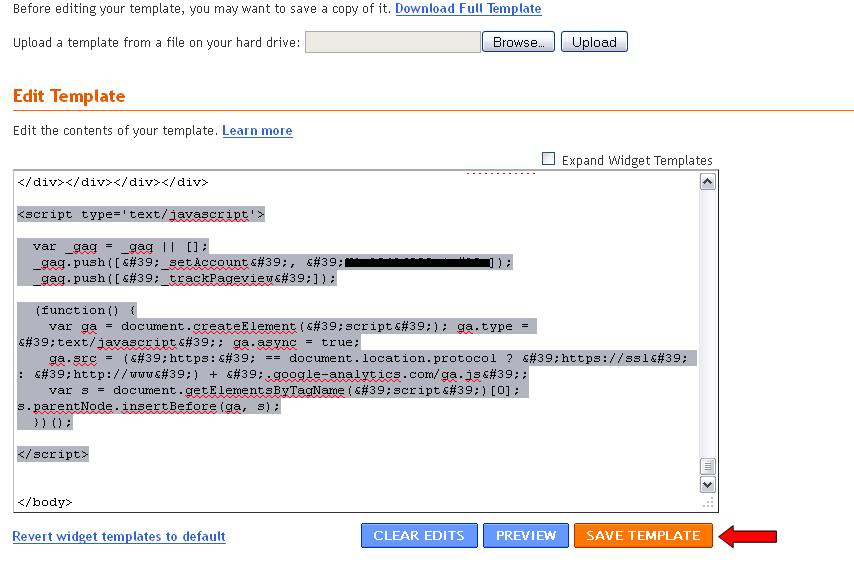
Task: Click the CLEAR EDITS button
Action: tap(419, 535)
